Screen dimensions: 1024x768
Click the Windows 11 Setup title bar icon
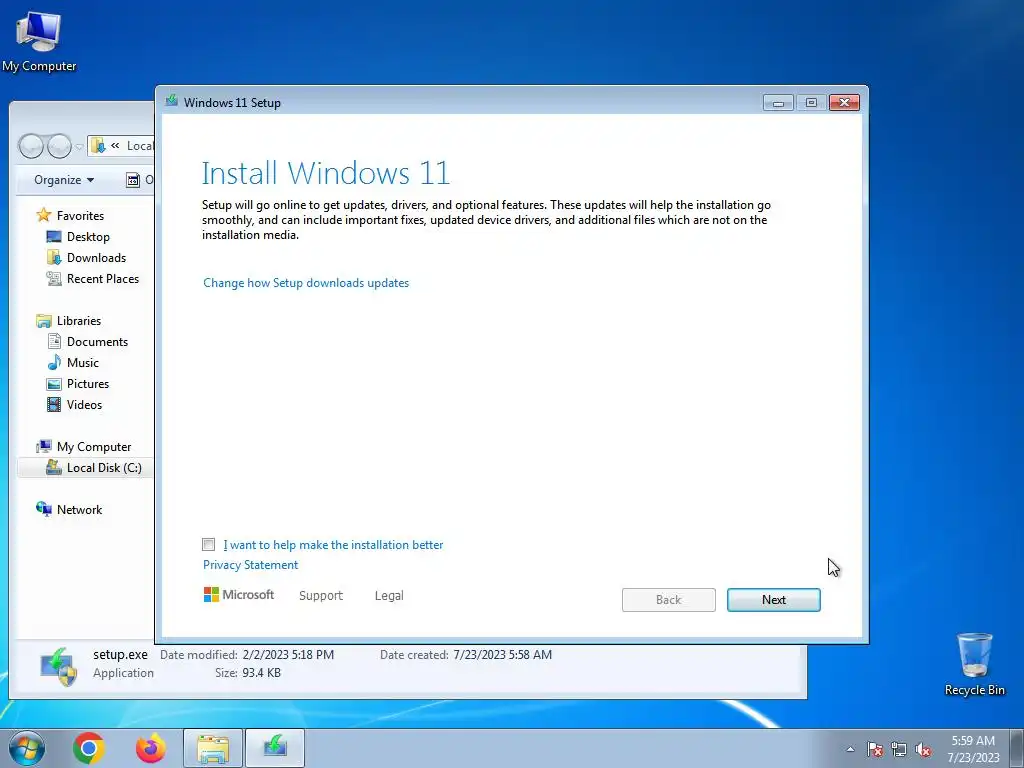172,101
